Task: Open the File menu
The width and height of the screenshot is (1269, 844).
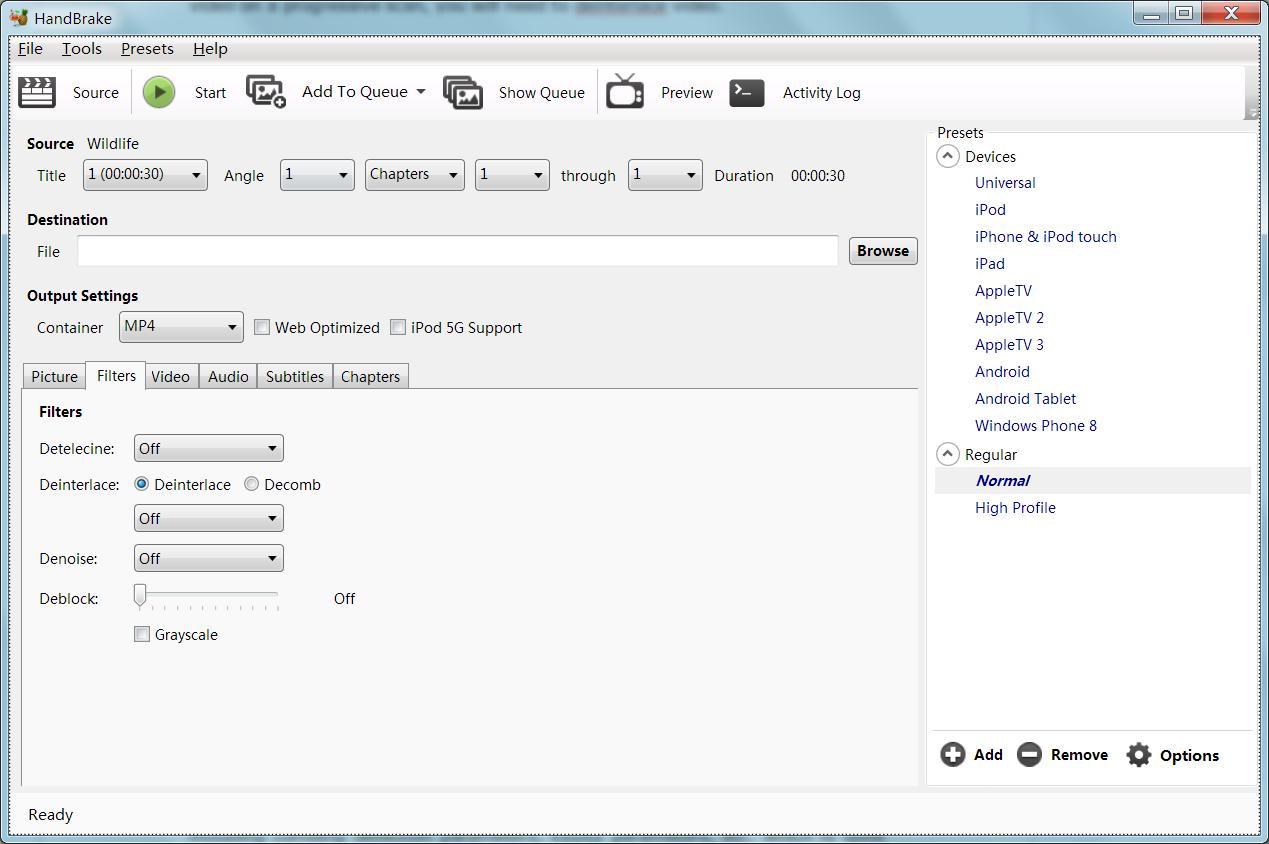Action: [x=30, y=49]
